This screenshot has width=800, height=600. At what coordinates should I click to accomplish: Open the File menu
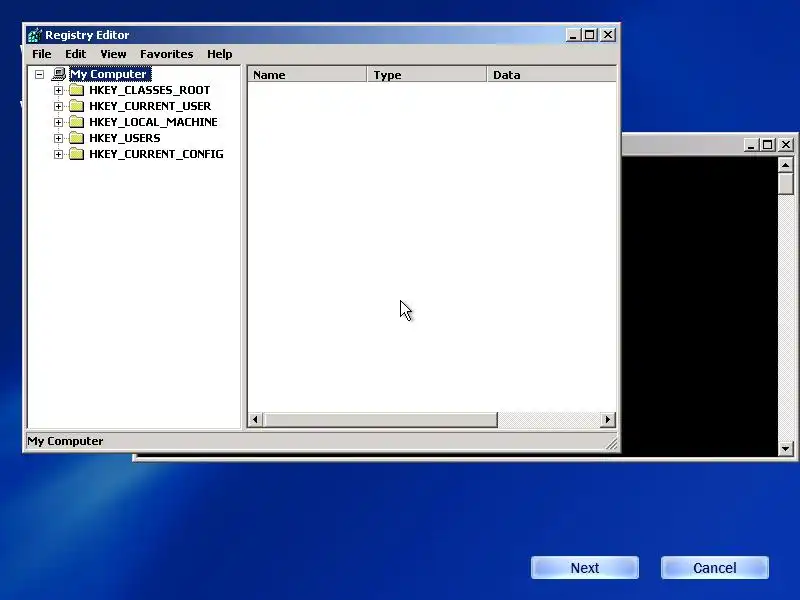[41, 54]
